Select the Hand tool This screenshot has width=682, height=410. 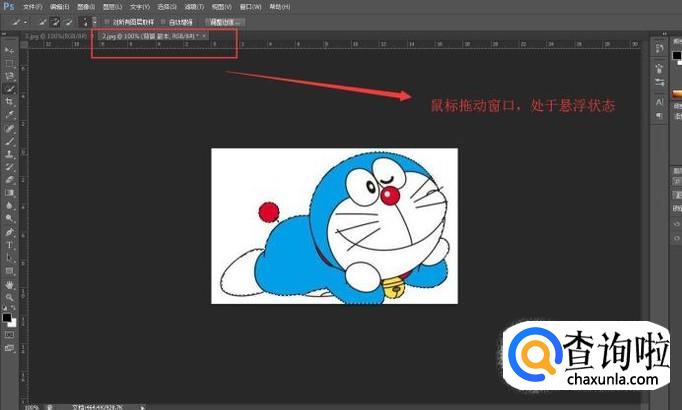pyautogui.click(x=9, y=285)
